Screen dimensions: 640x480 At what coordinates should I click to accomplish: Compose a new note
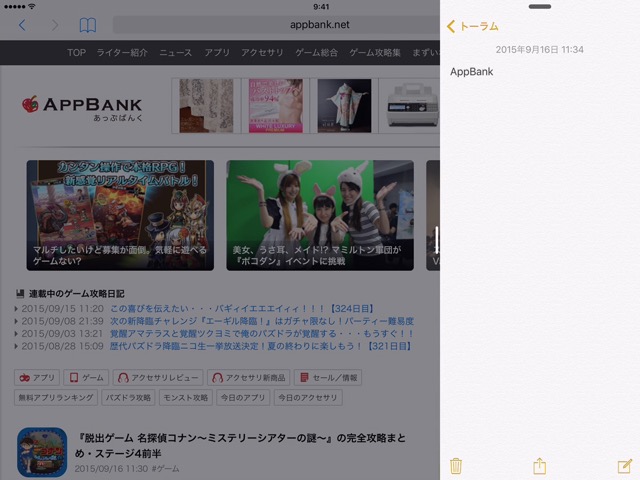624,466
